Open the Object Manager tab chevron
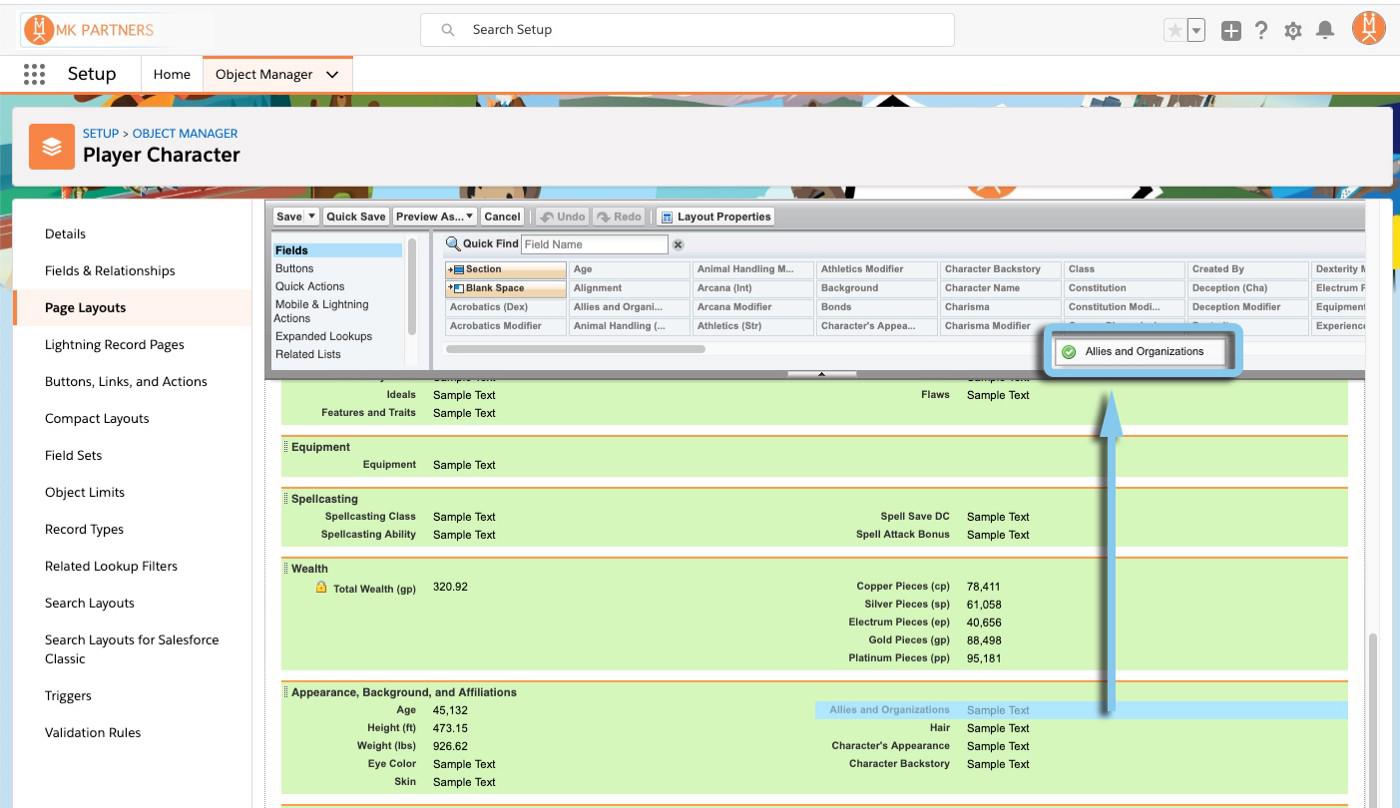The height and width of the screenshot is (808, 1400). click(333, 75)
